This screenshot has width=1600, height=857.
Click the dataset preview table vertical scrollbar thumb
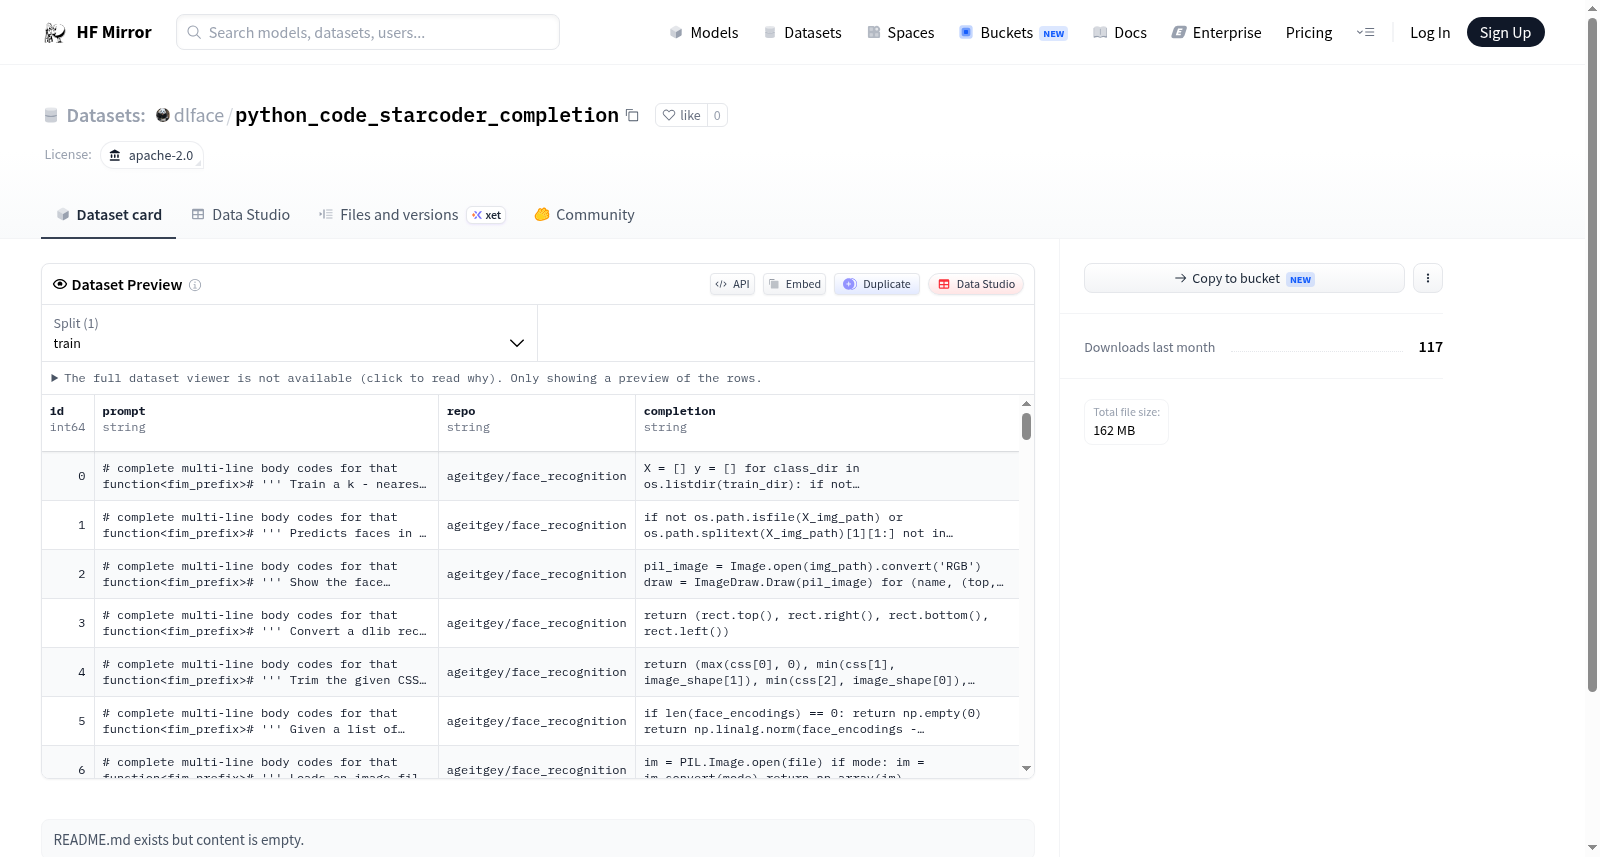1026,427
